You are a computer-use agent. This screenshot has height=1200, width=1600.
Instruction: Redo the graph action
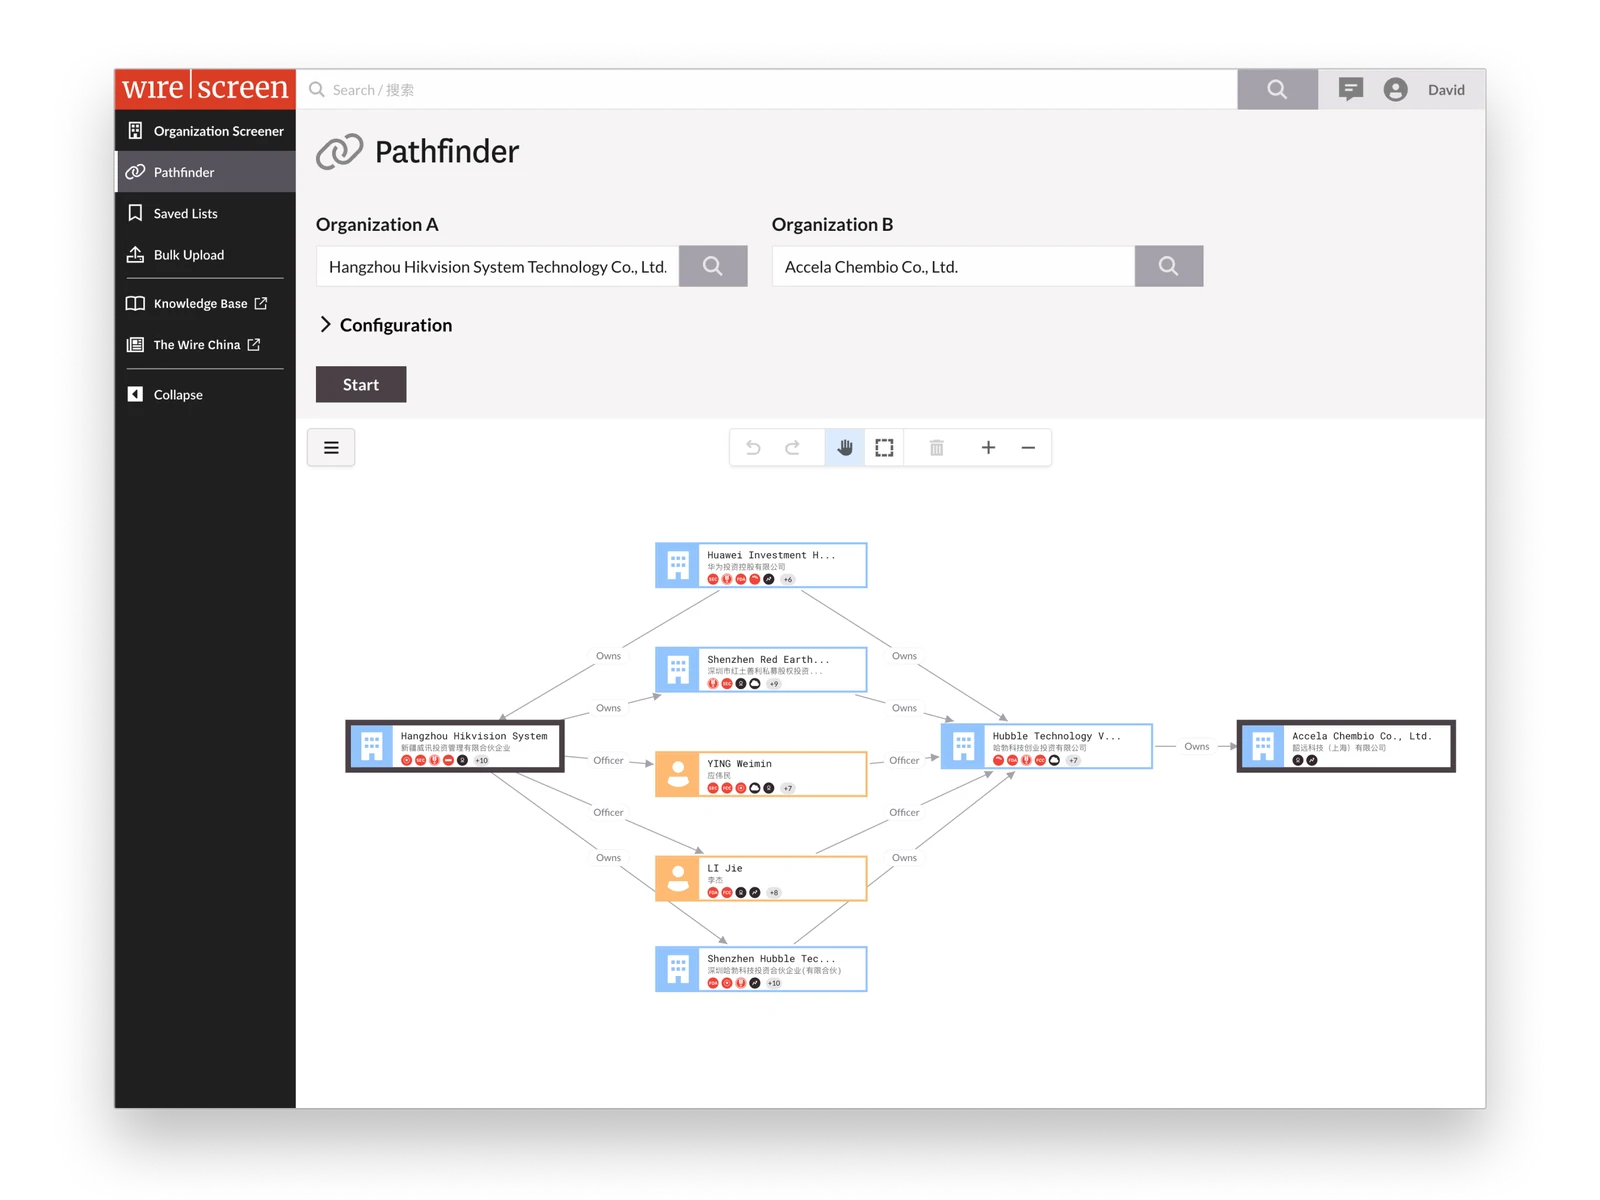[792, 448]
